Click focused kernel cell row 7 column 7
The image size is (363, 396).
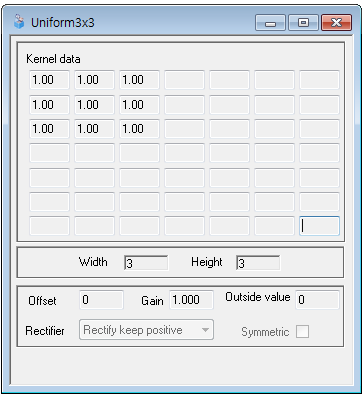[x=319, y=226]
